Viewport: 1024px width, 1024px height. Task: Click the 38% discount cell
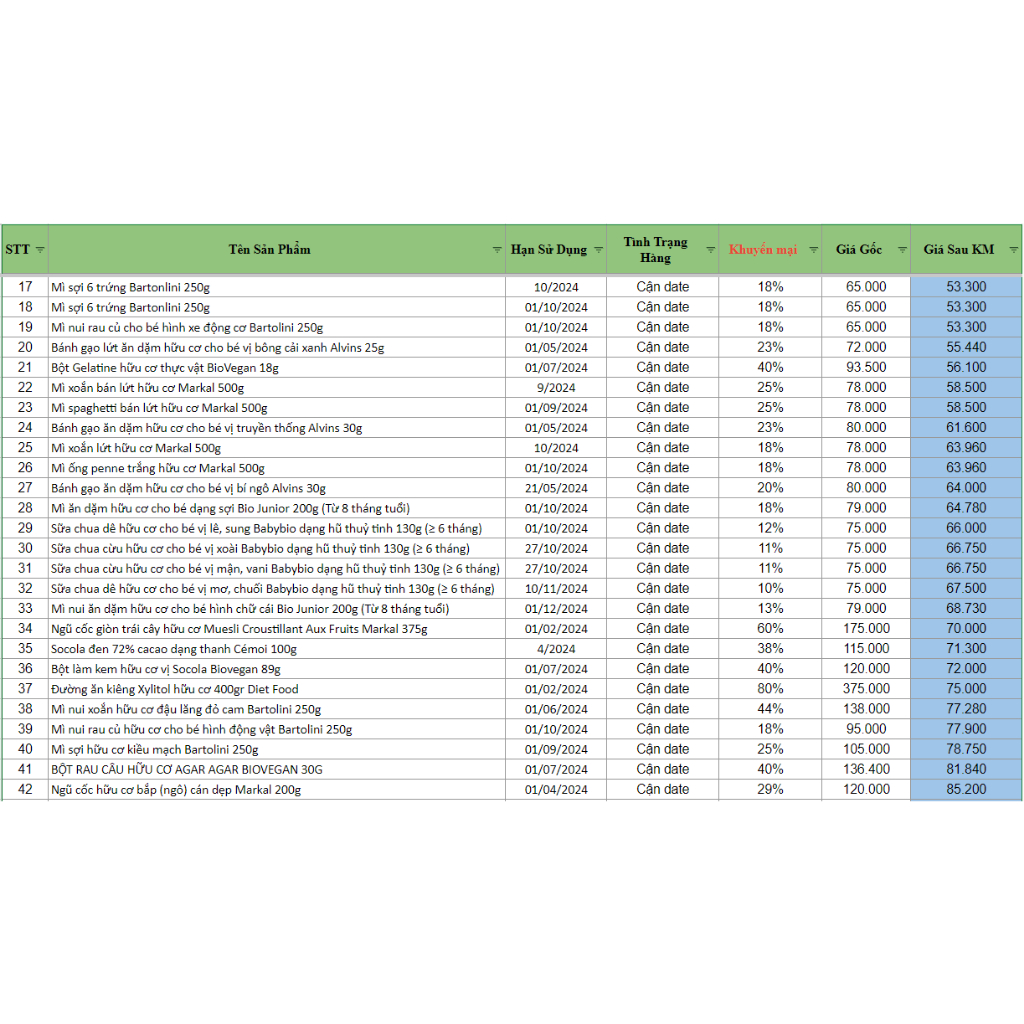[770, 649]
